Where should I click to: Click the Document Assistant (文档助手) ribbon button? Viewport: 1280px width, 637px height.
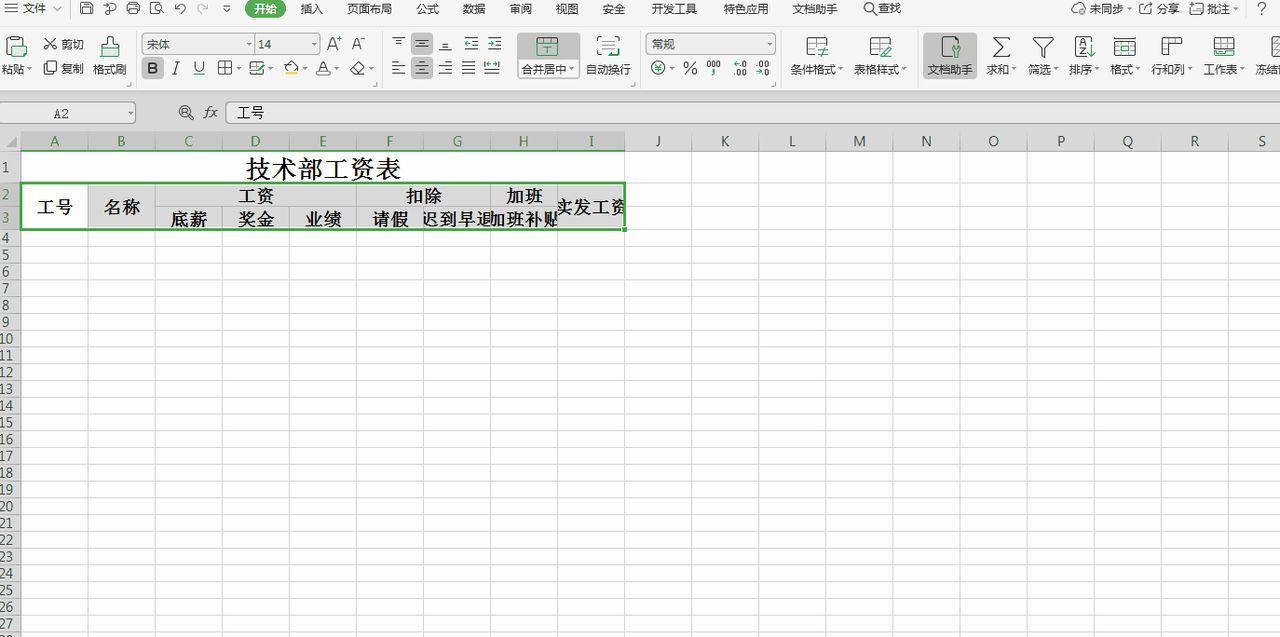tap(949, 56)
